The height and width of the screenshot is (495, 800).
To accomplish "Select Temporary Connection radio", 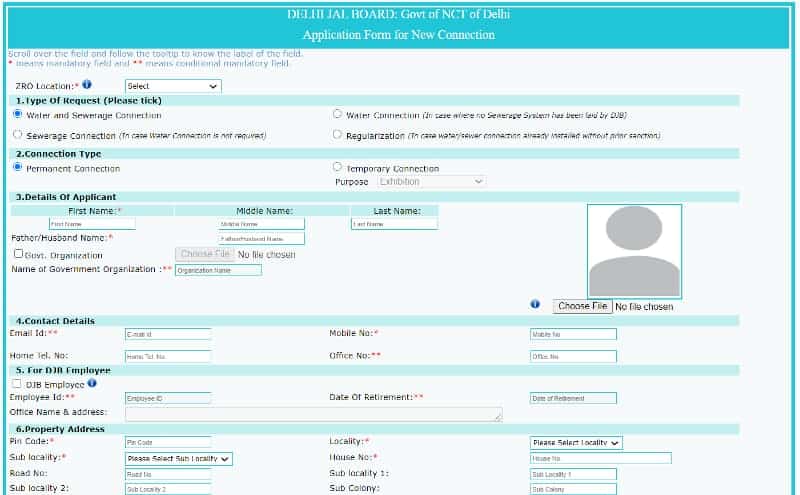I will pos(337,167).
